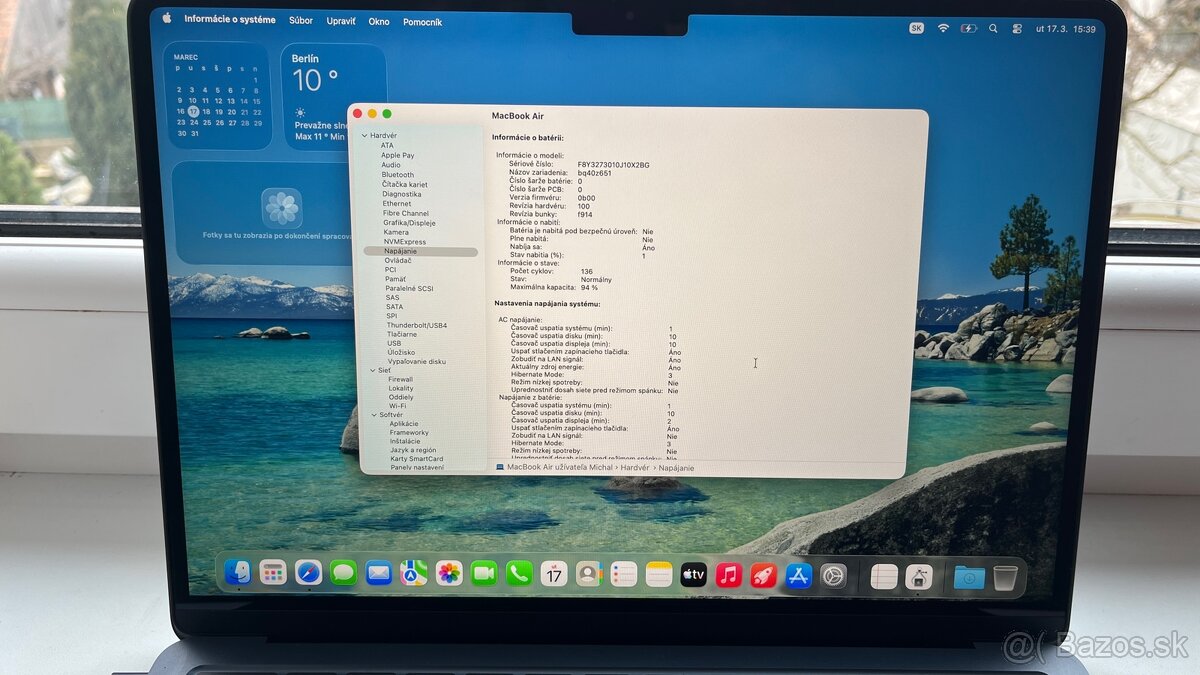This screenshot has height=675, width=1200.
Task: Click Hardvér in the bottom path bar
Action: click(634, 467)
